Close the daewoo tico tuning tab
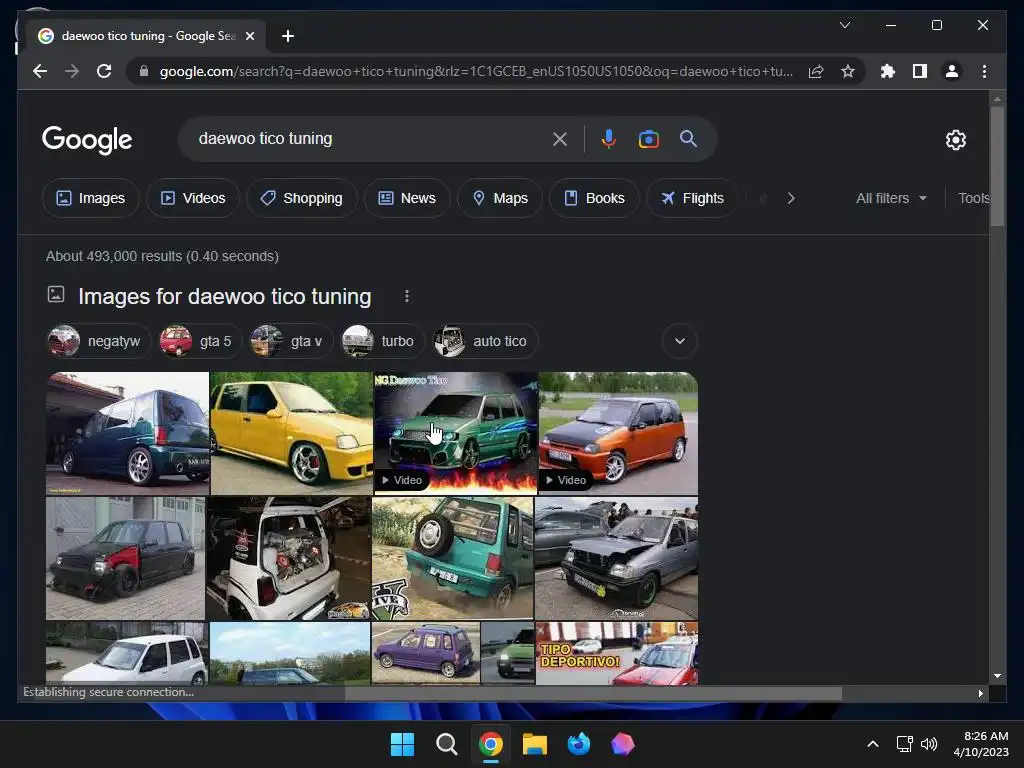 pyautogui.click(x=249, y=36)
